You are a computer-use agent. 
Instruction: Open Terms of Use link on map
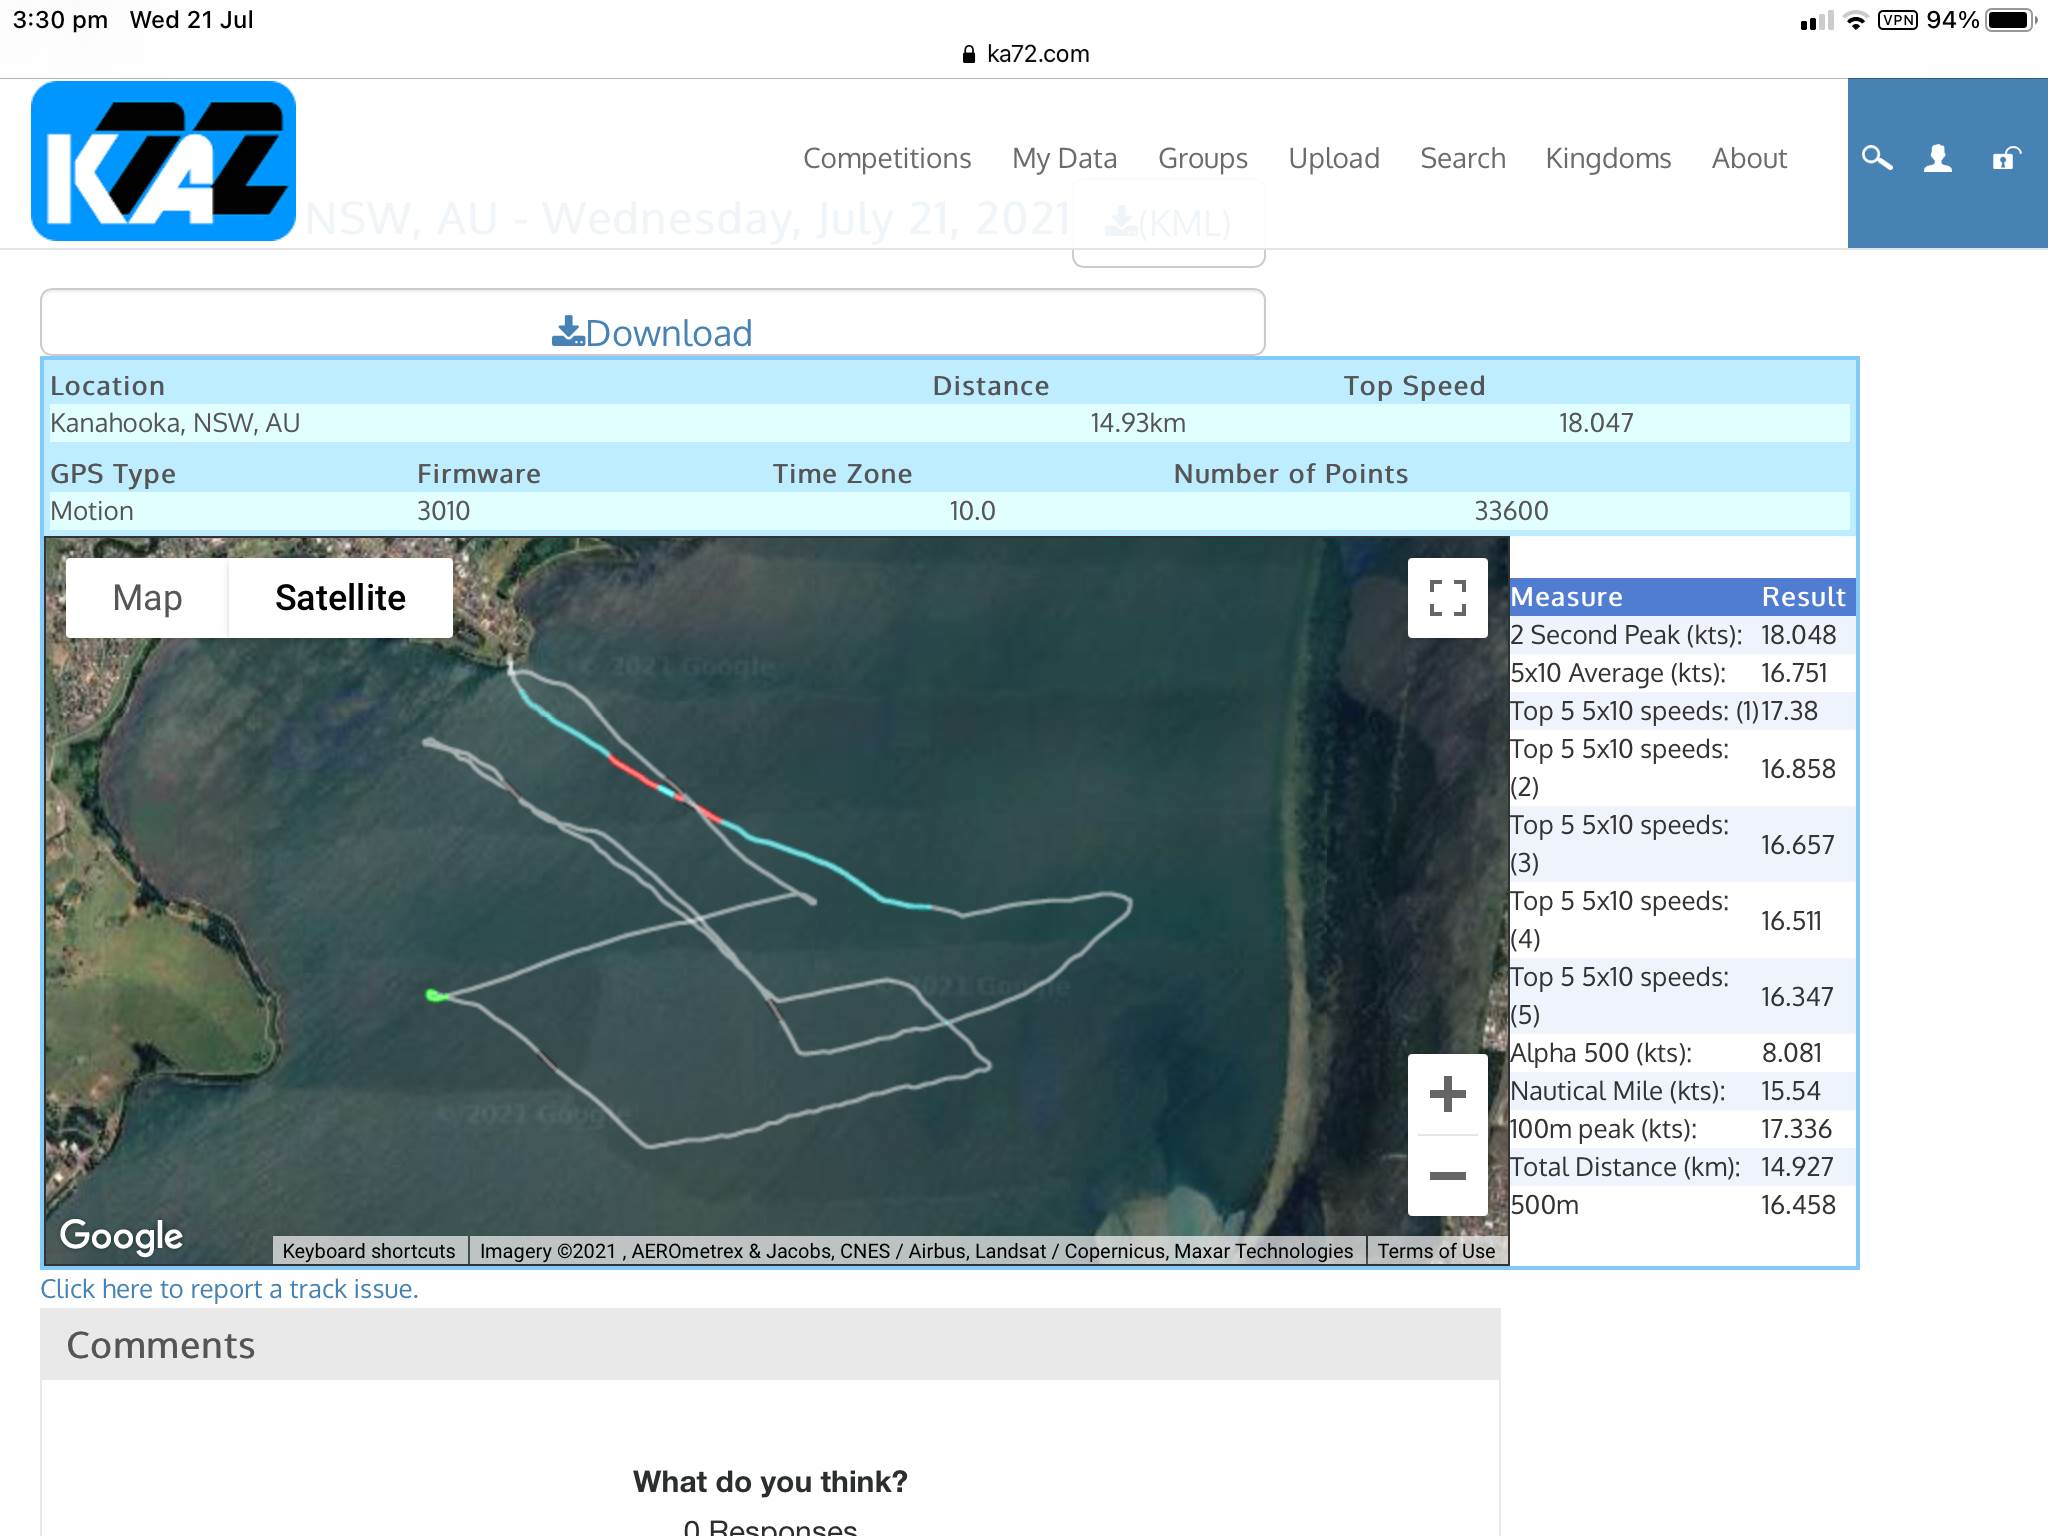(1436, 1251)
